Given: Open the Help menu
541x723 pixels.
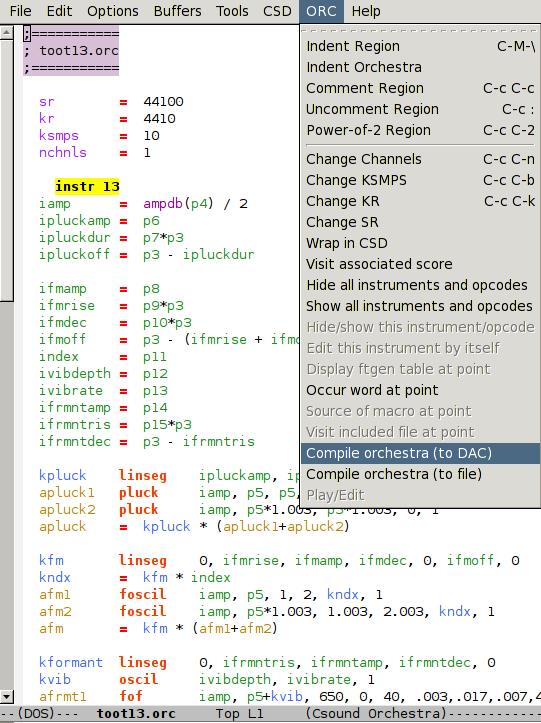Looking at the screenshot, I should 366,11.
